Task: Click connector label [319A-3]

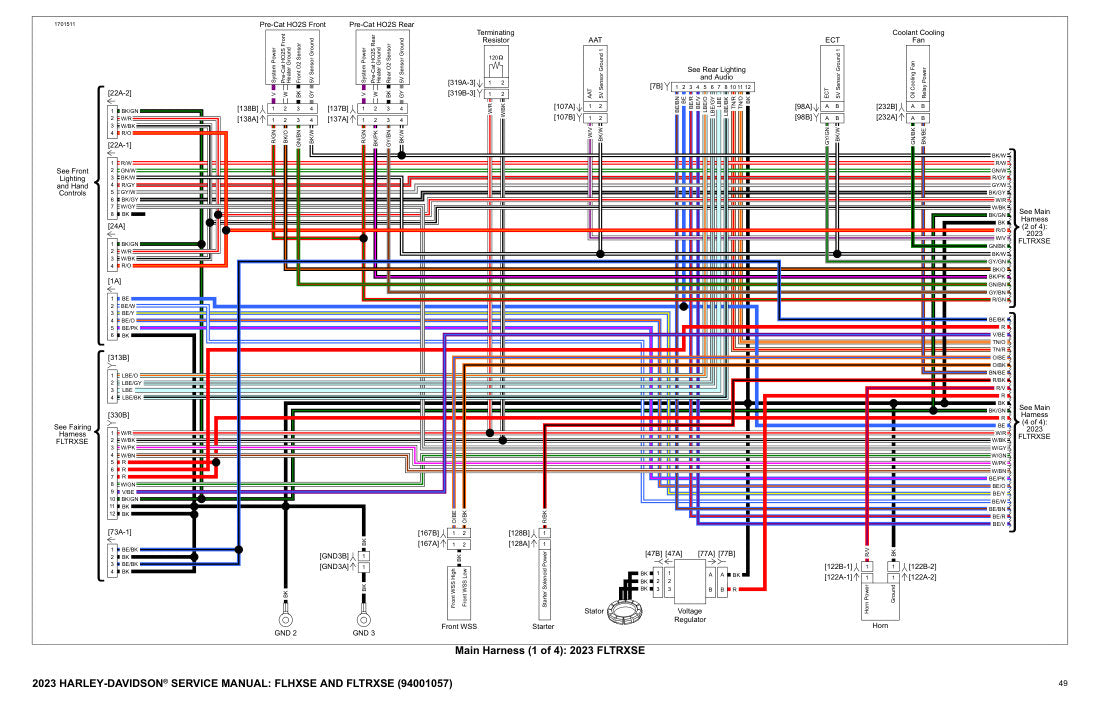Action: point(462,83)
